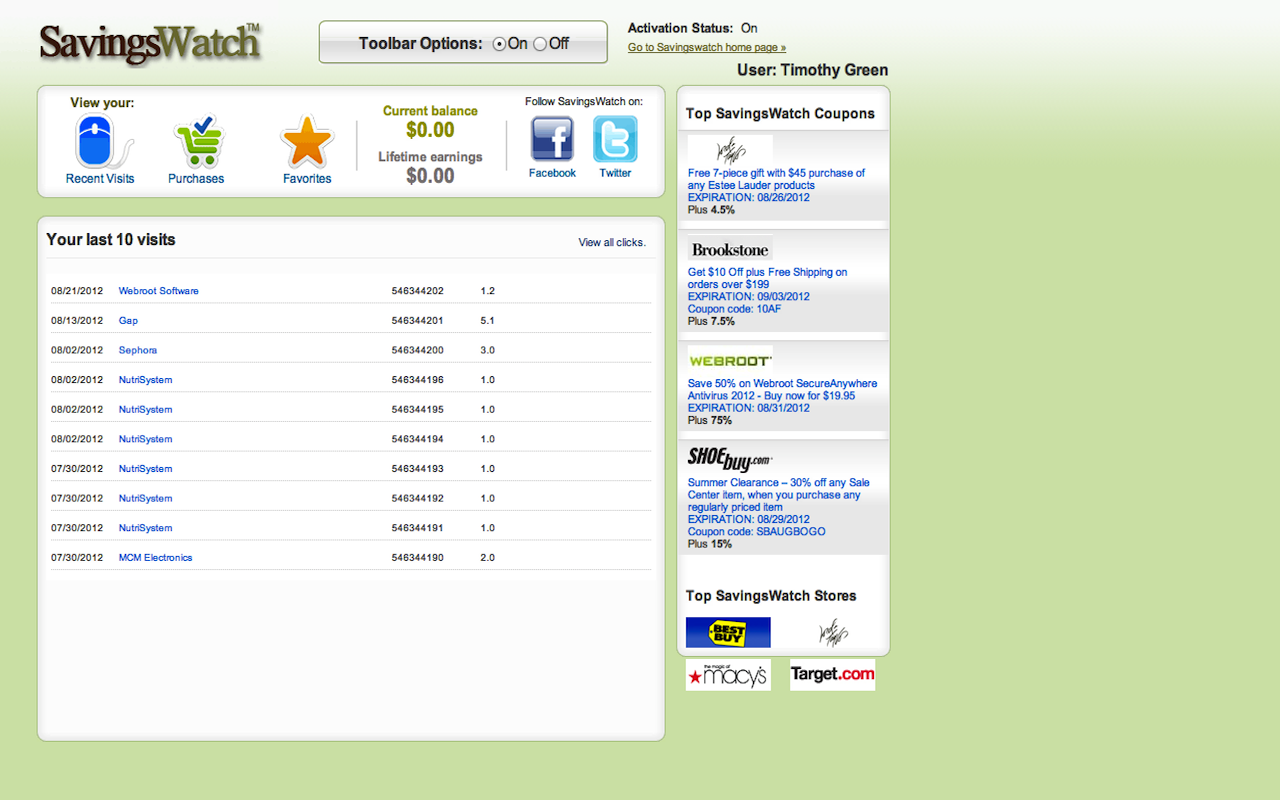
Task: Click the Twitter text link
Action: (615, 173)
